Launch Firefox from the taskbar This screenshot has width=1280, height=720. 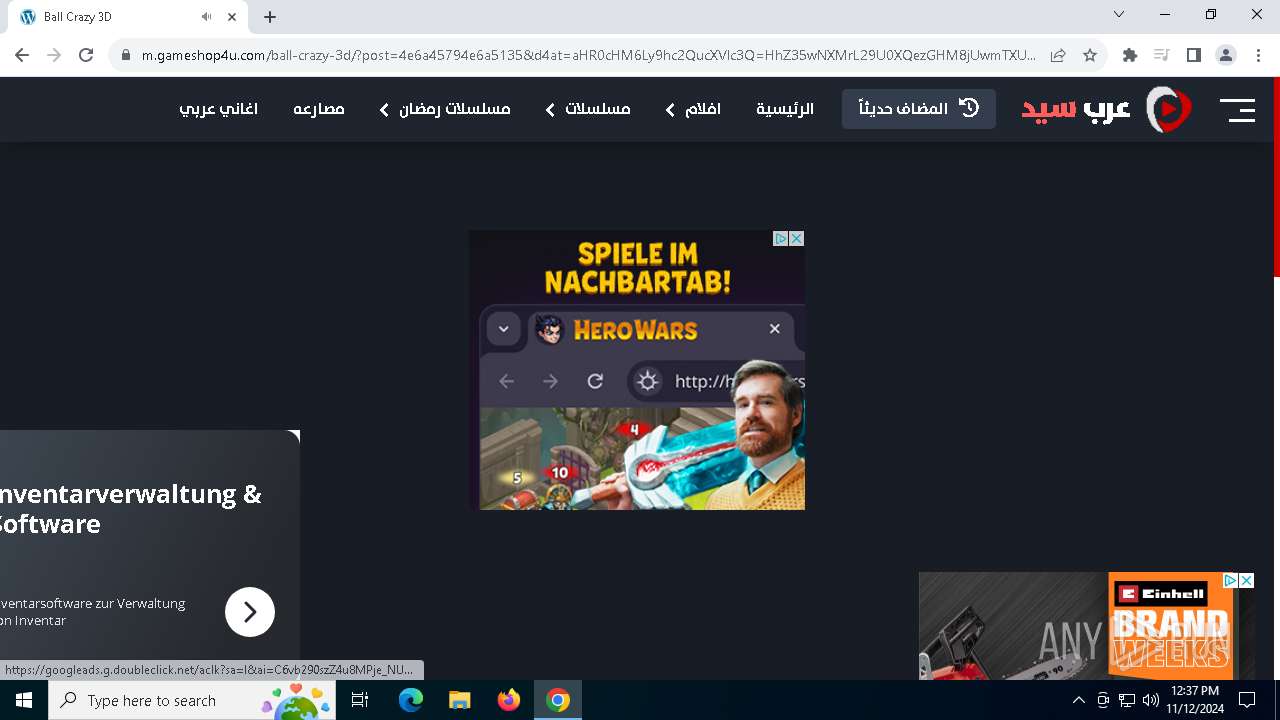(x=509, y=700)
